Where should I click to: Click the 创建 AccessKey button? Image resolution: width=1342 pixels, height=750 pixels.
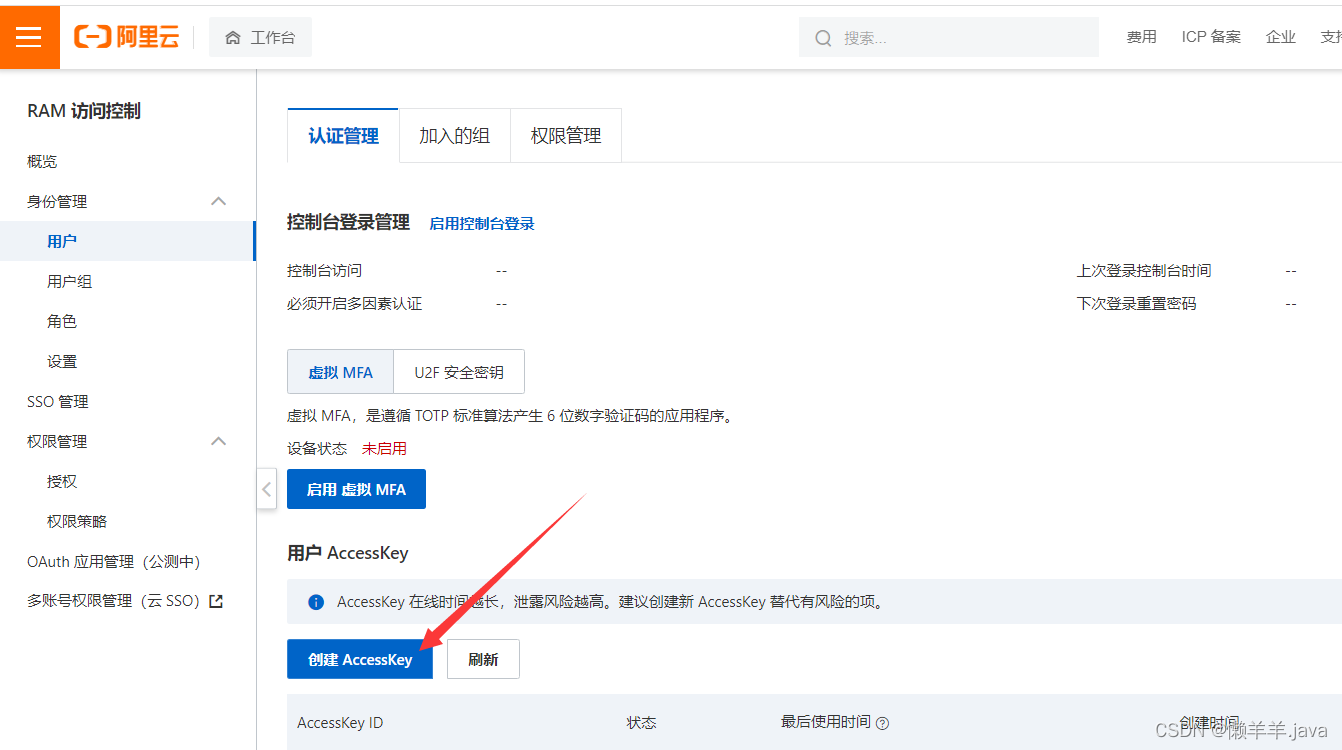pyautogui.click(x=360, y=659)
